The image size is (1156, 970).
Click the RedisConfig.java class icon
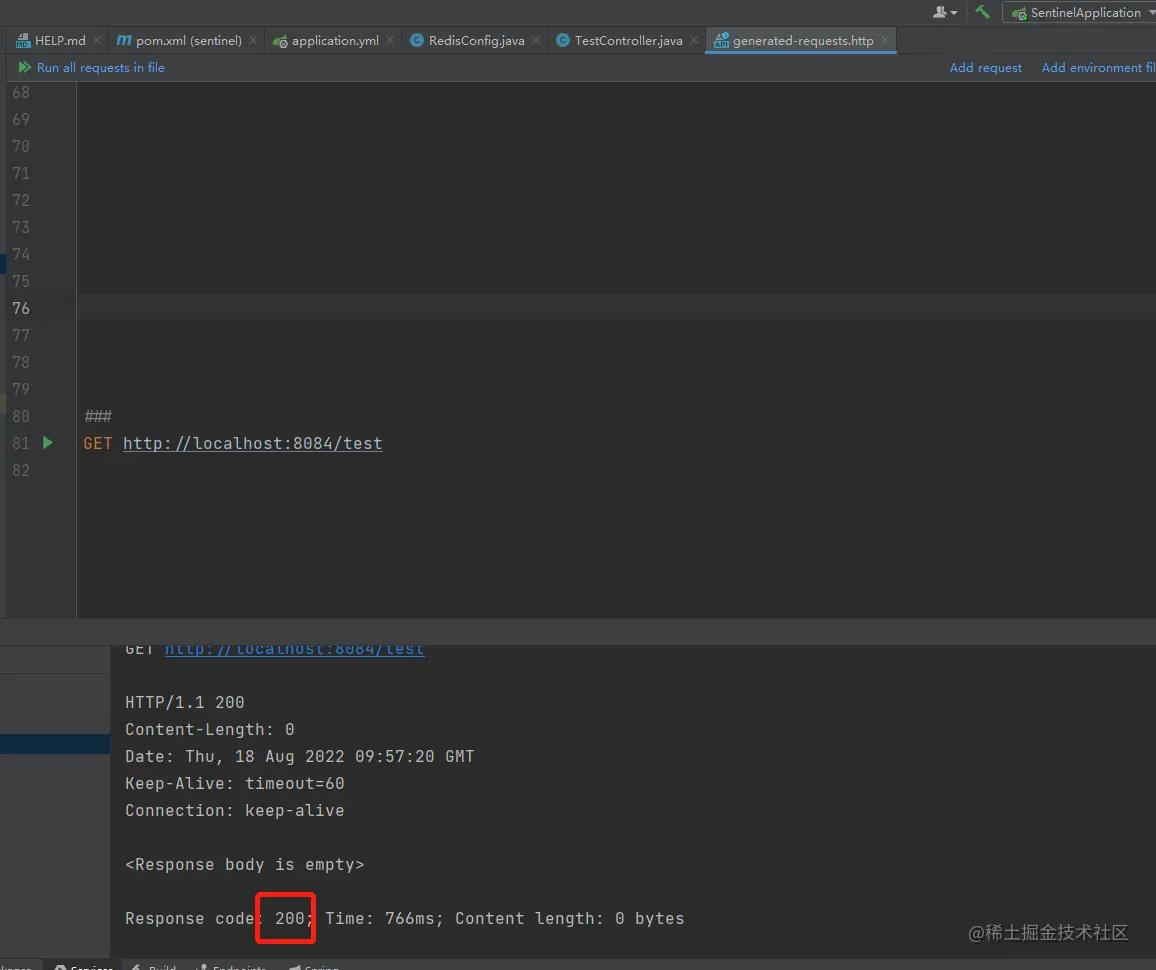417,41
